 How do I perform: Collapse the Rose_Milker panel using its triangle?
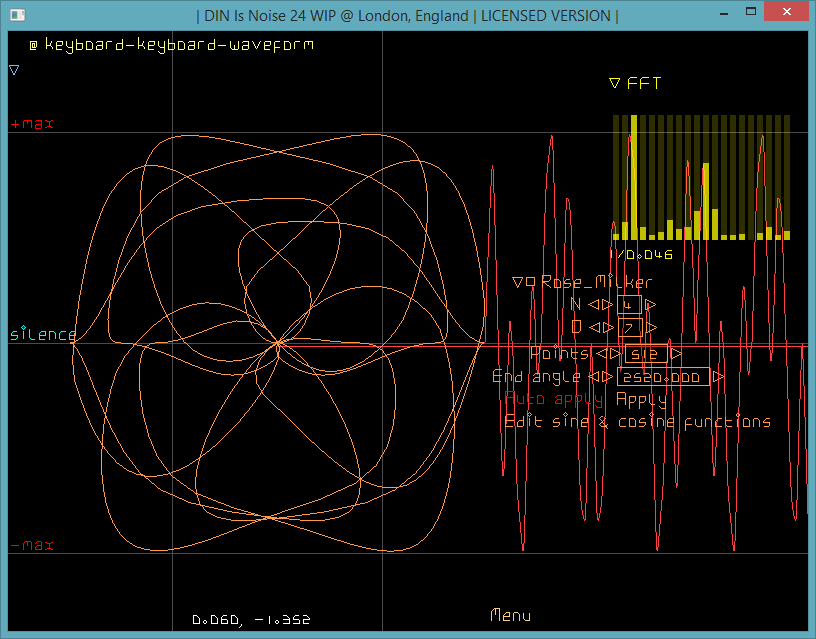tap(517, 283)
